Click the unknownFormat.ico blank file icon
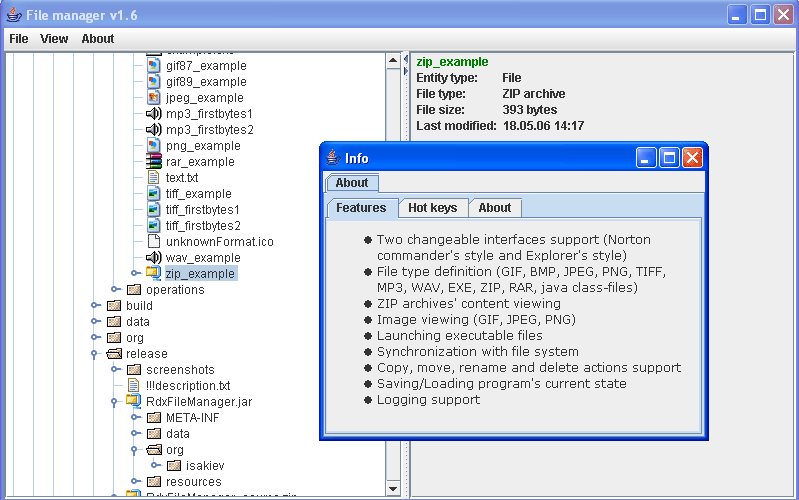 (x=153, y=241)
